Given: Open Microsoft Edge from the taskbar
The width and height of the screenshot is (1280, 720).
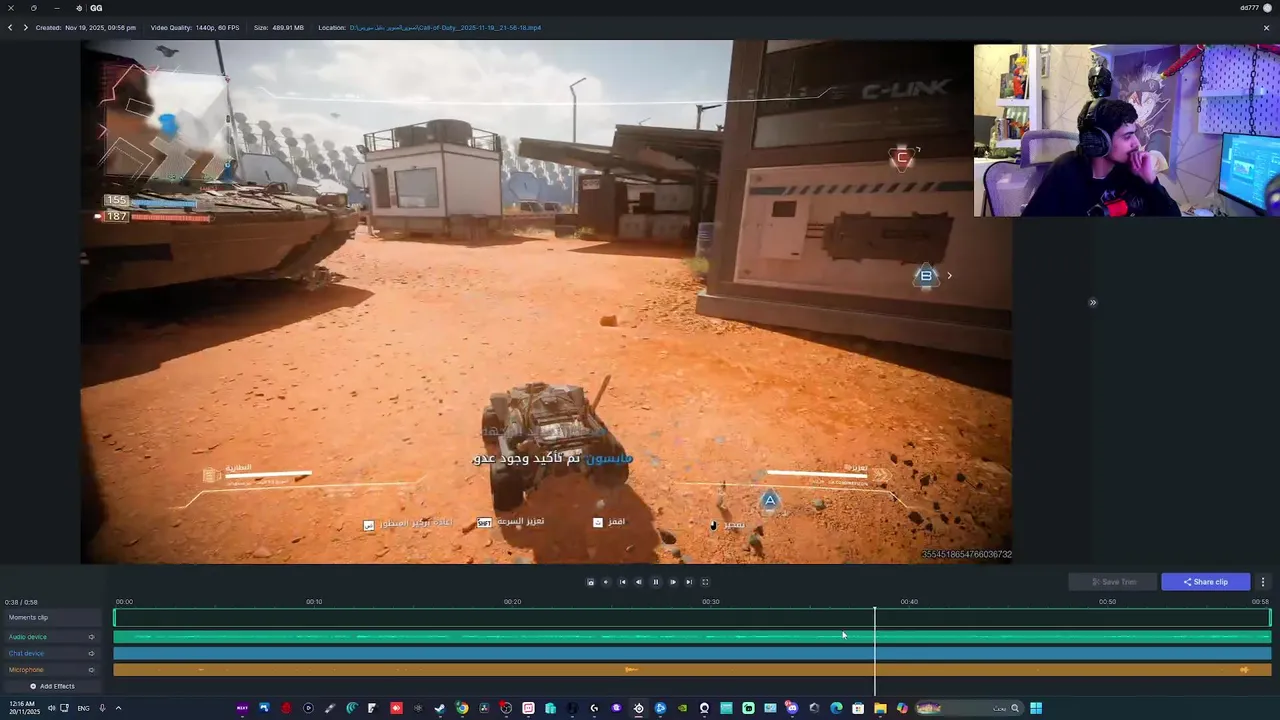Looking at the screenshot, I should point(836,708).
